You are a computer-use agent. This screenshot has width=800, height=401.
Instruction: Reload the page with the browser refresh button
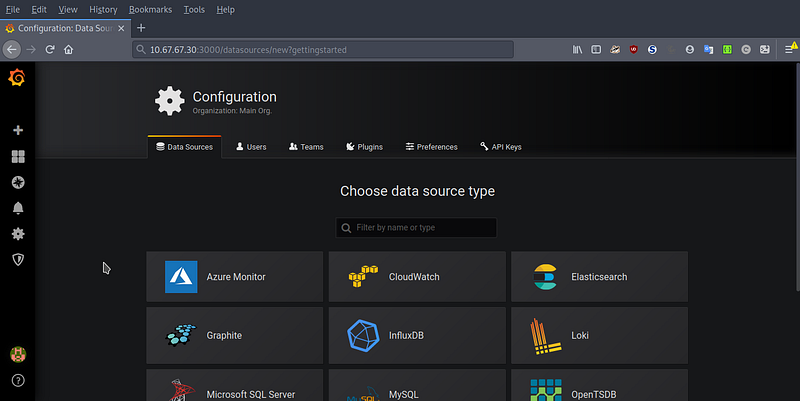coord(49,49)
